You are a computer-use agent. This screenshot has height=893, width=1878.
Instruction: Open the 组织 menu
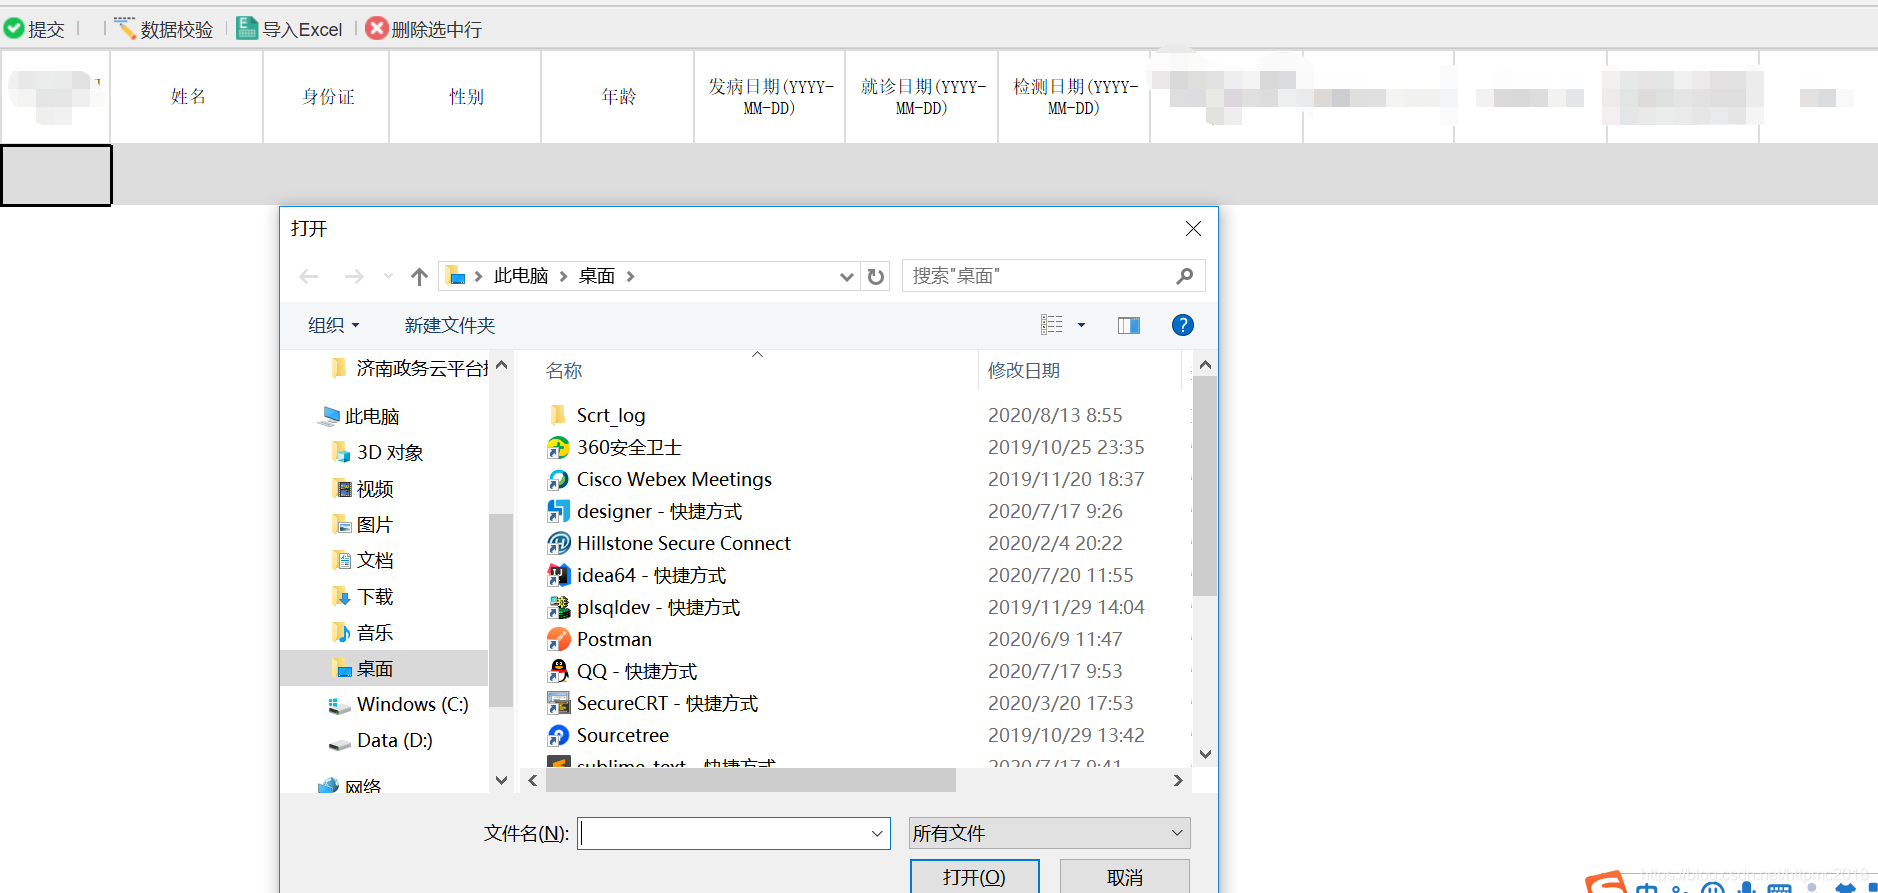(333, 325)
